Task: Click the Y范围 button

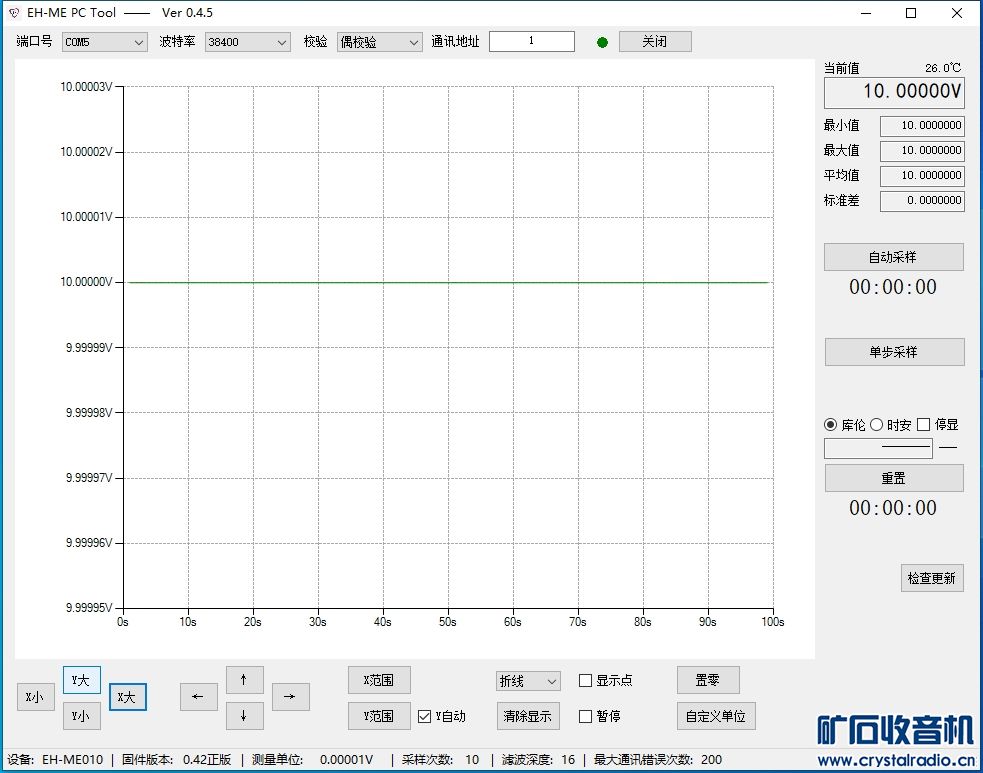Action: pyautogui.click(x=379, y=716)
